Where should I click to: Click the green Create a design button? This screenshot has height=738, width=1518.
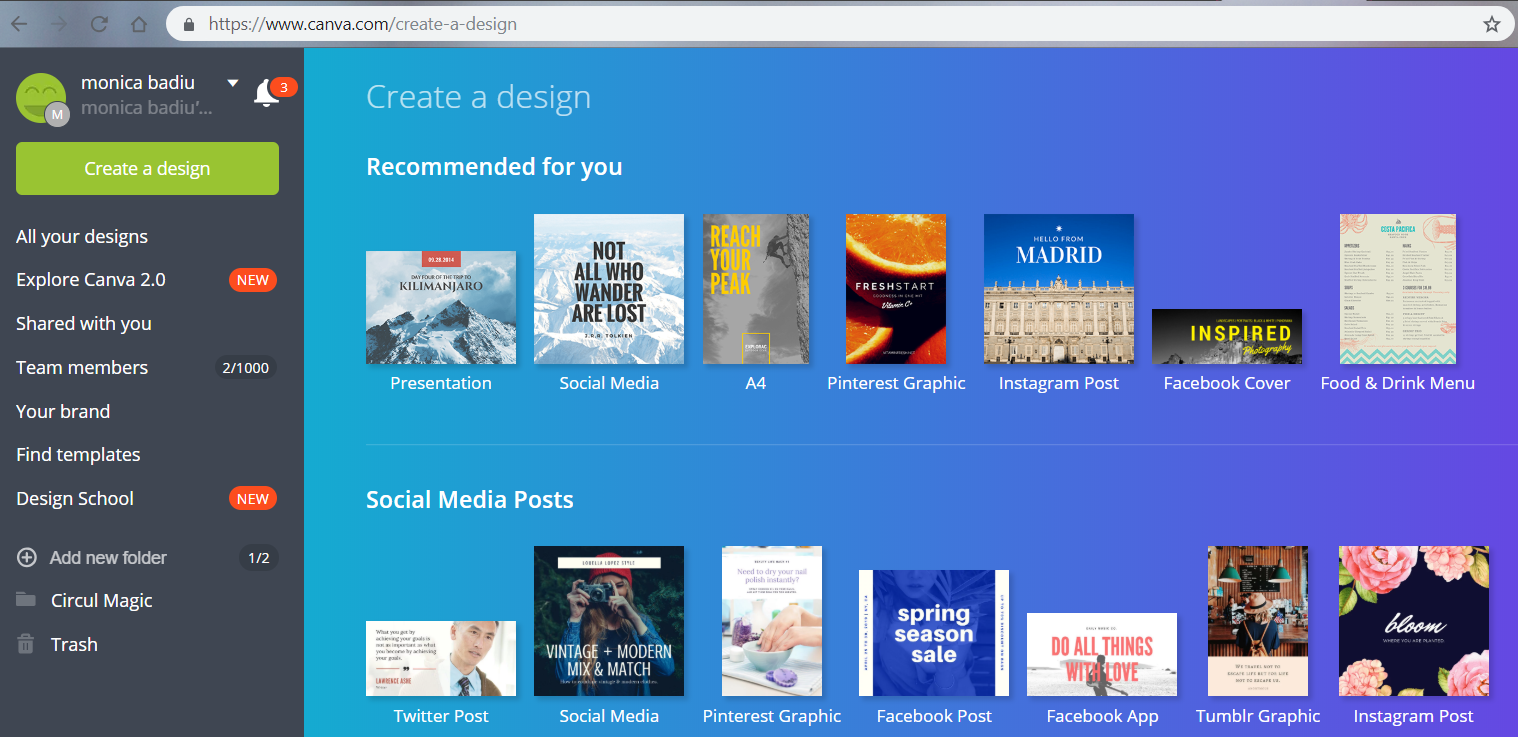click(147, 168)
